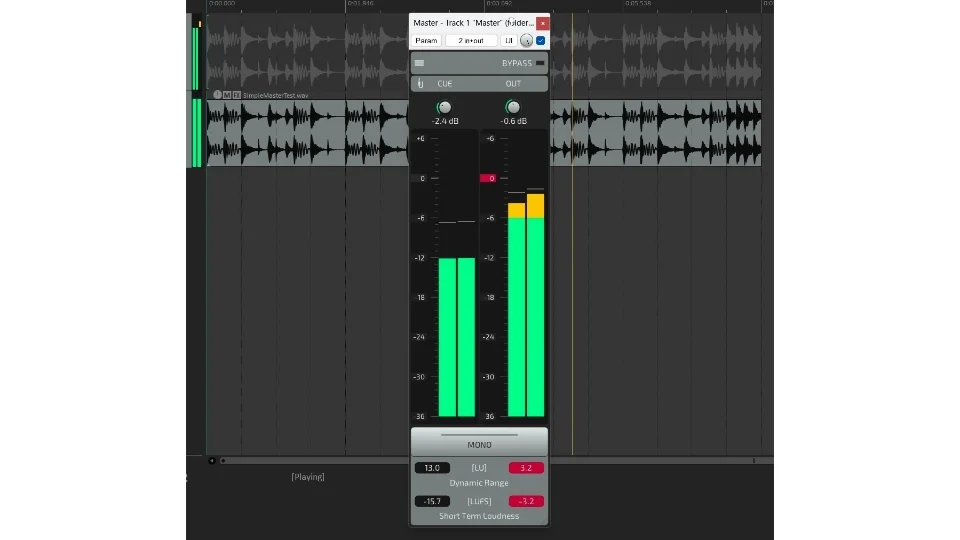Click the SimpleMasterTest.wav name label
This screenshot has width=960, height=540.
(276, 96)
